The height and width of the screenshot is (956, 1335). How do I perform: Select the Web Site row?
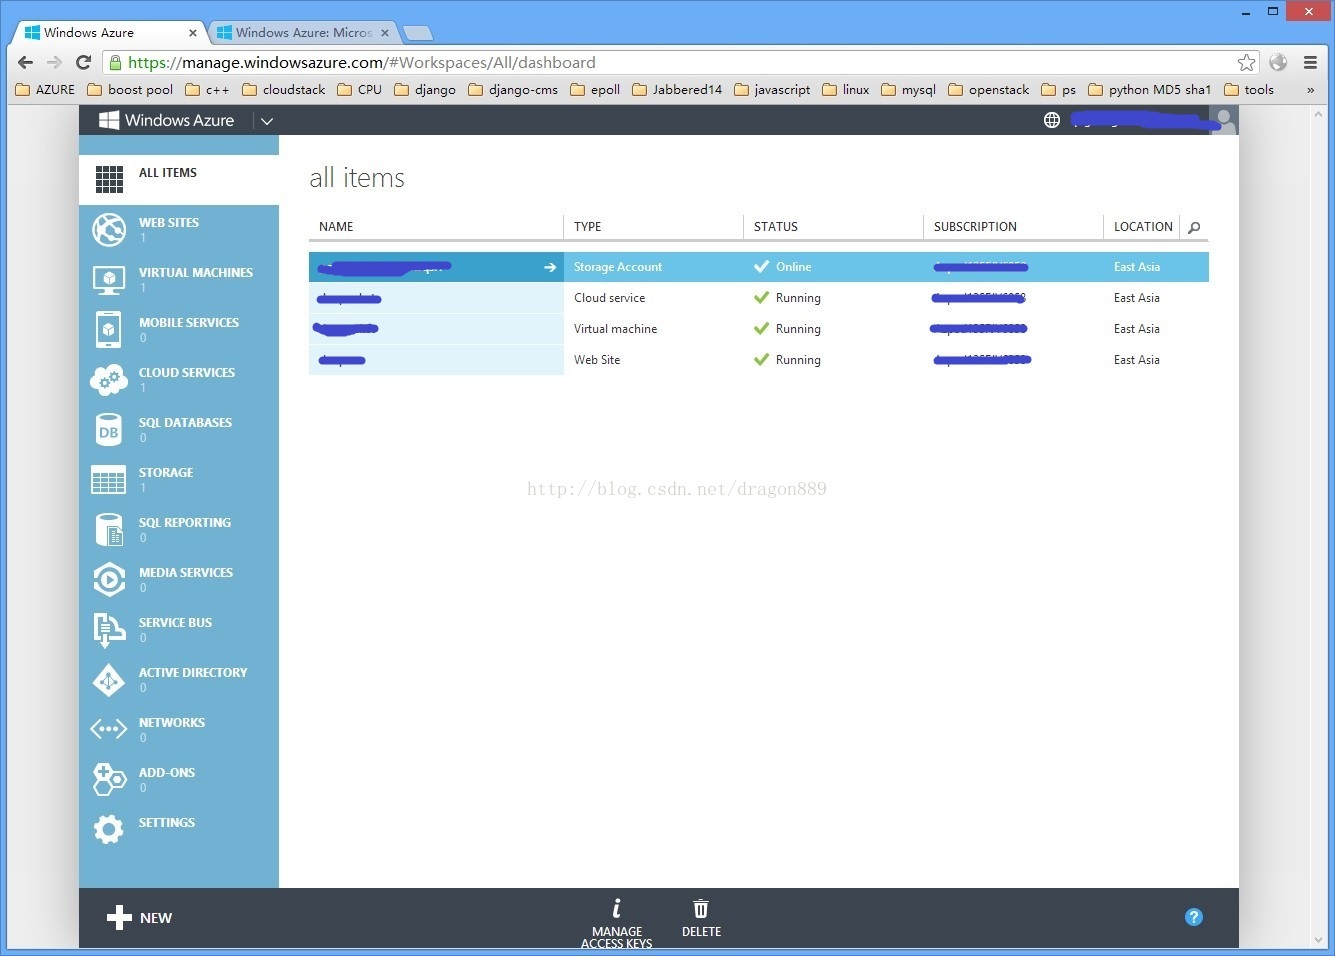pos(759,360)
